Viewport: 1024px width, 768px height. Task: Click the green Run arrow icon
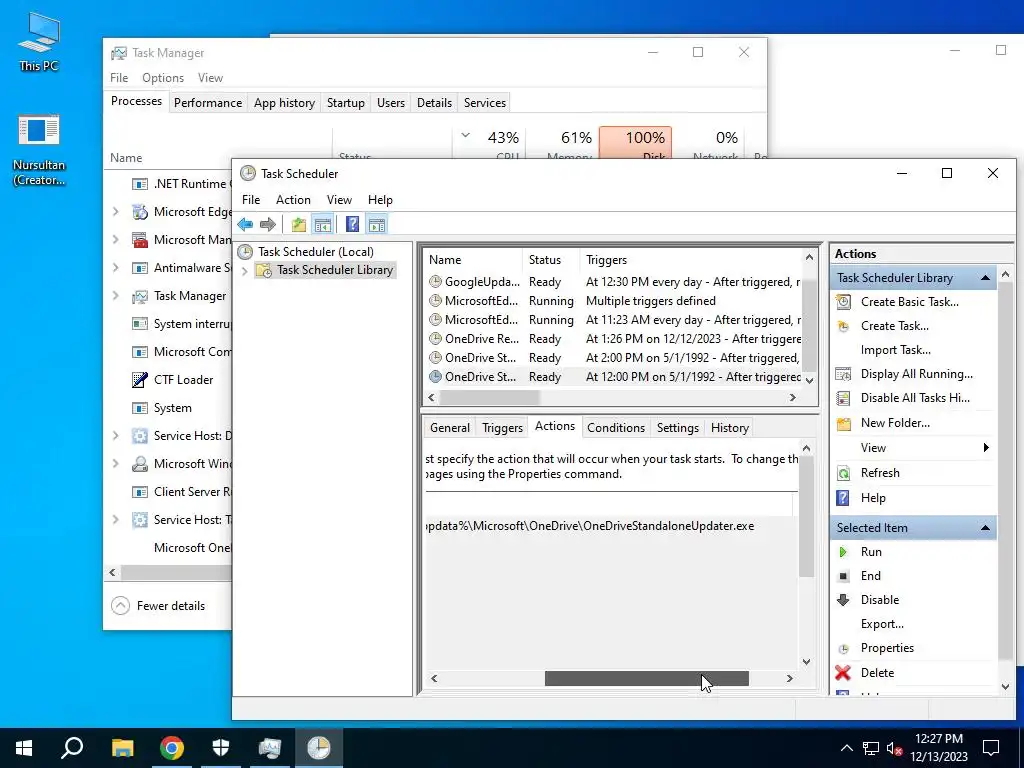pos(843,552)
